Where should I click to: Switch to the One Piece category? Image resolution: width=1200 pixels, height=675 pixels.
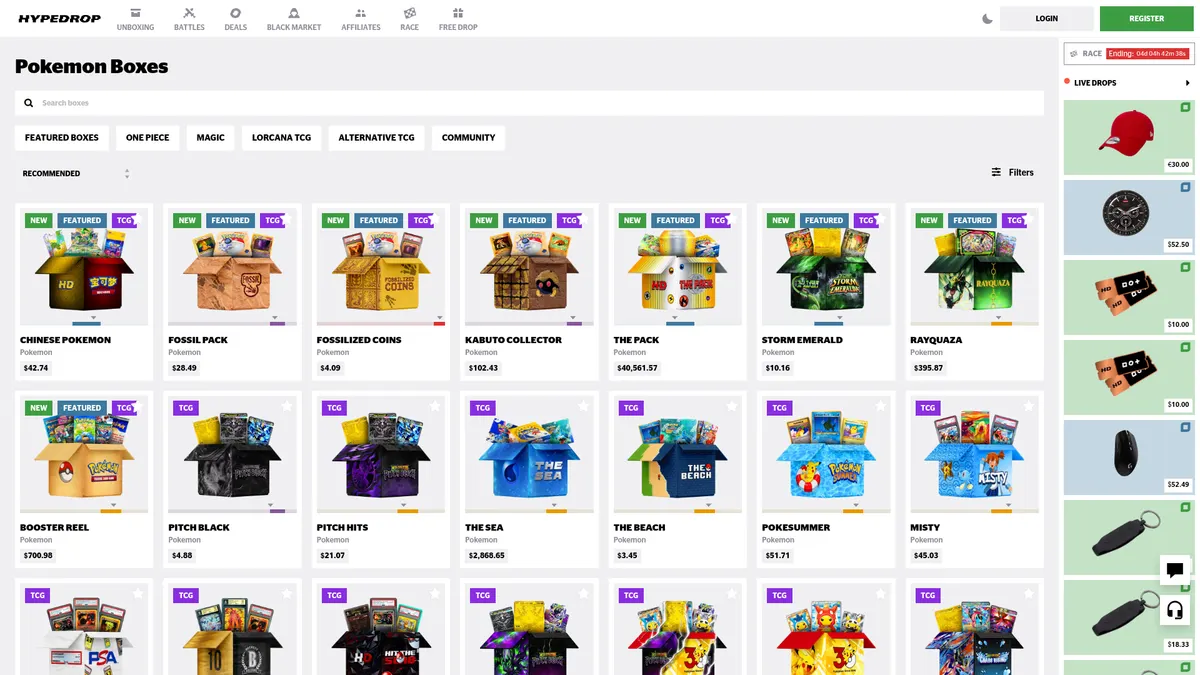point(148,138)
